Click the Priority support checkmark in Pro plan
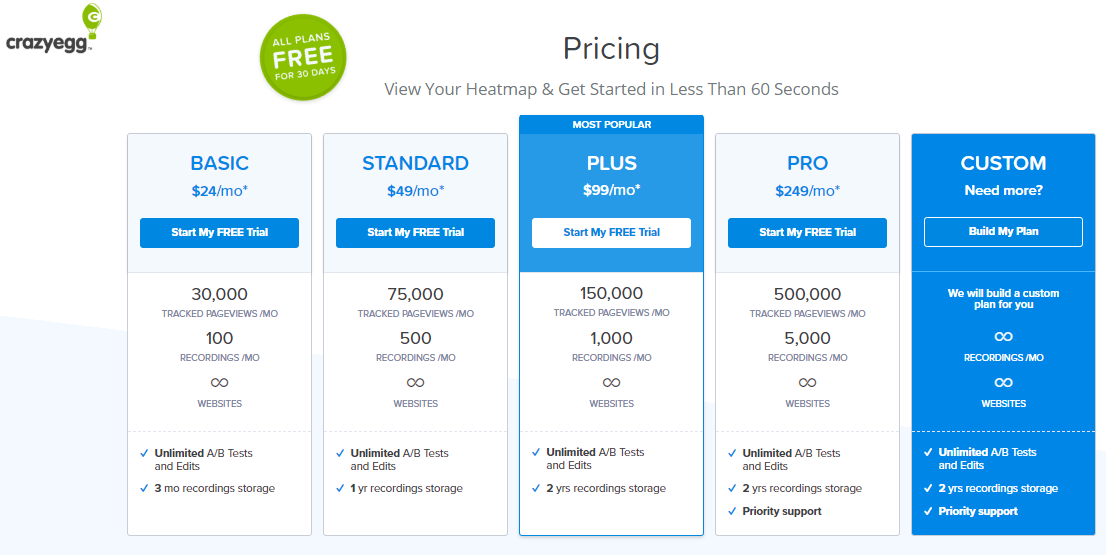This screenshot has height=555, width=1106. tap(731, 511)
